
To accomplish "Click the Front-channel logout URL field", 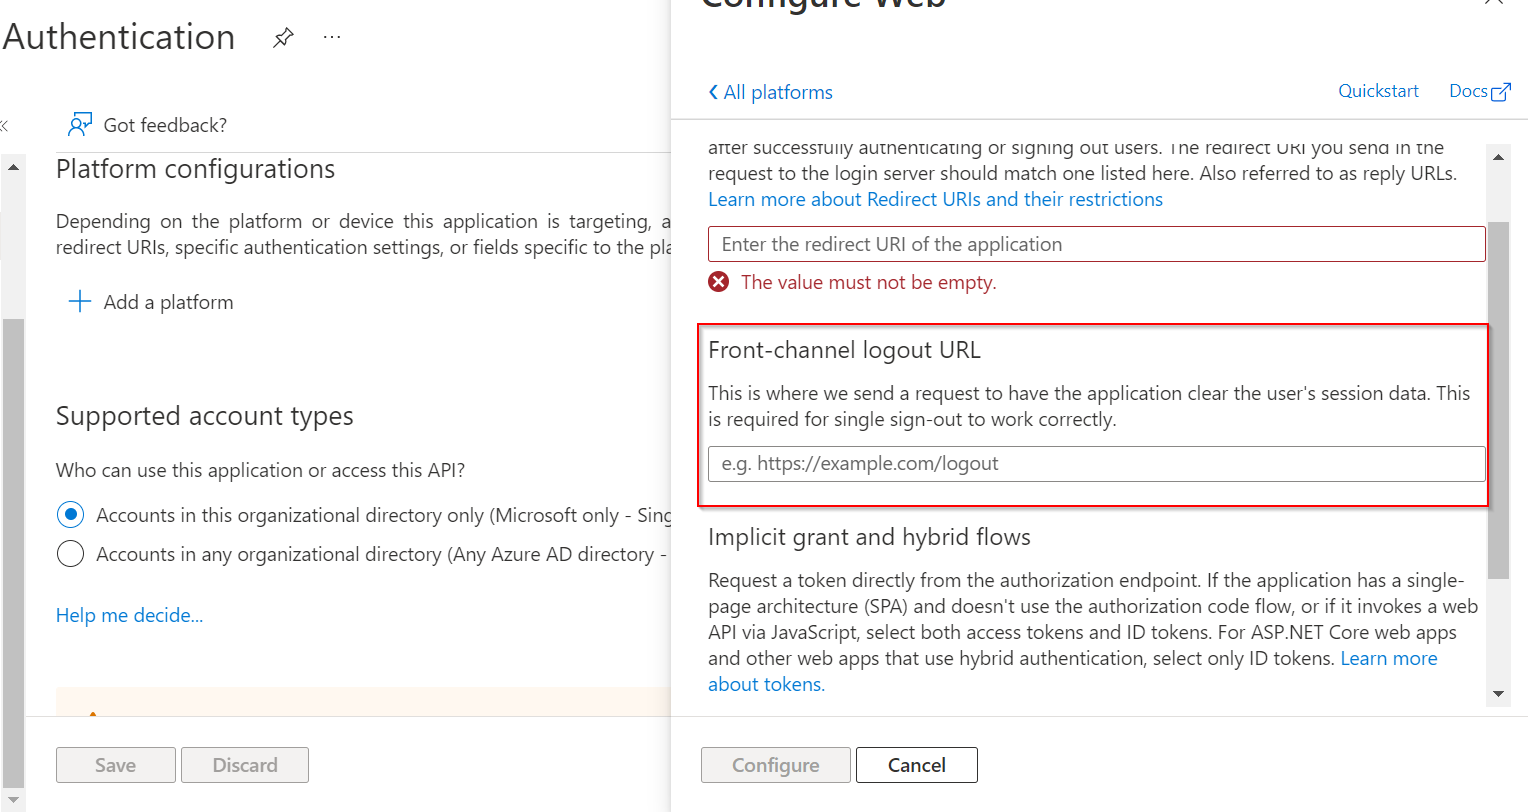I will [x=1096, y=464].
